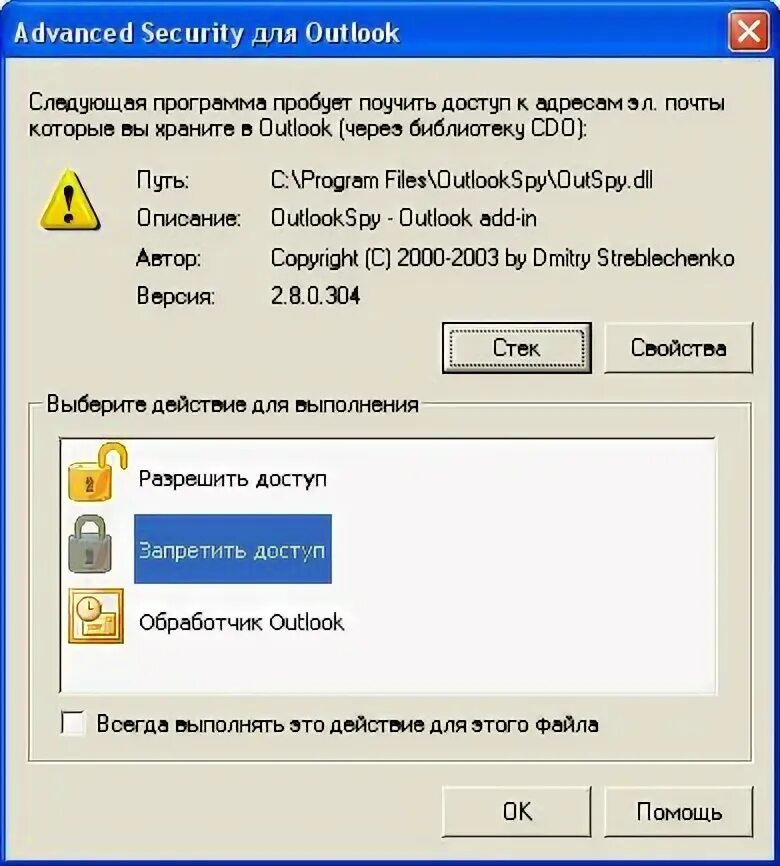Open file 'Свойства' button
This screenshot has height=866, width=780.
pyautogui.click(x=678, y=348)
